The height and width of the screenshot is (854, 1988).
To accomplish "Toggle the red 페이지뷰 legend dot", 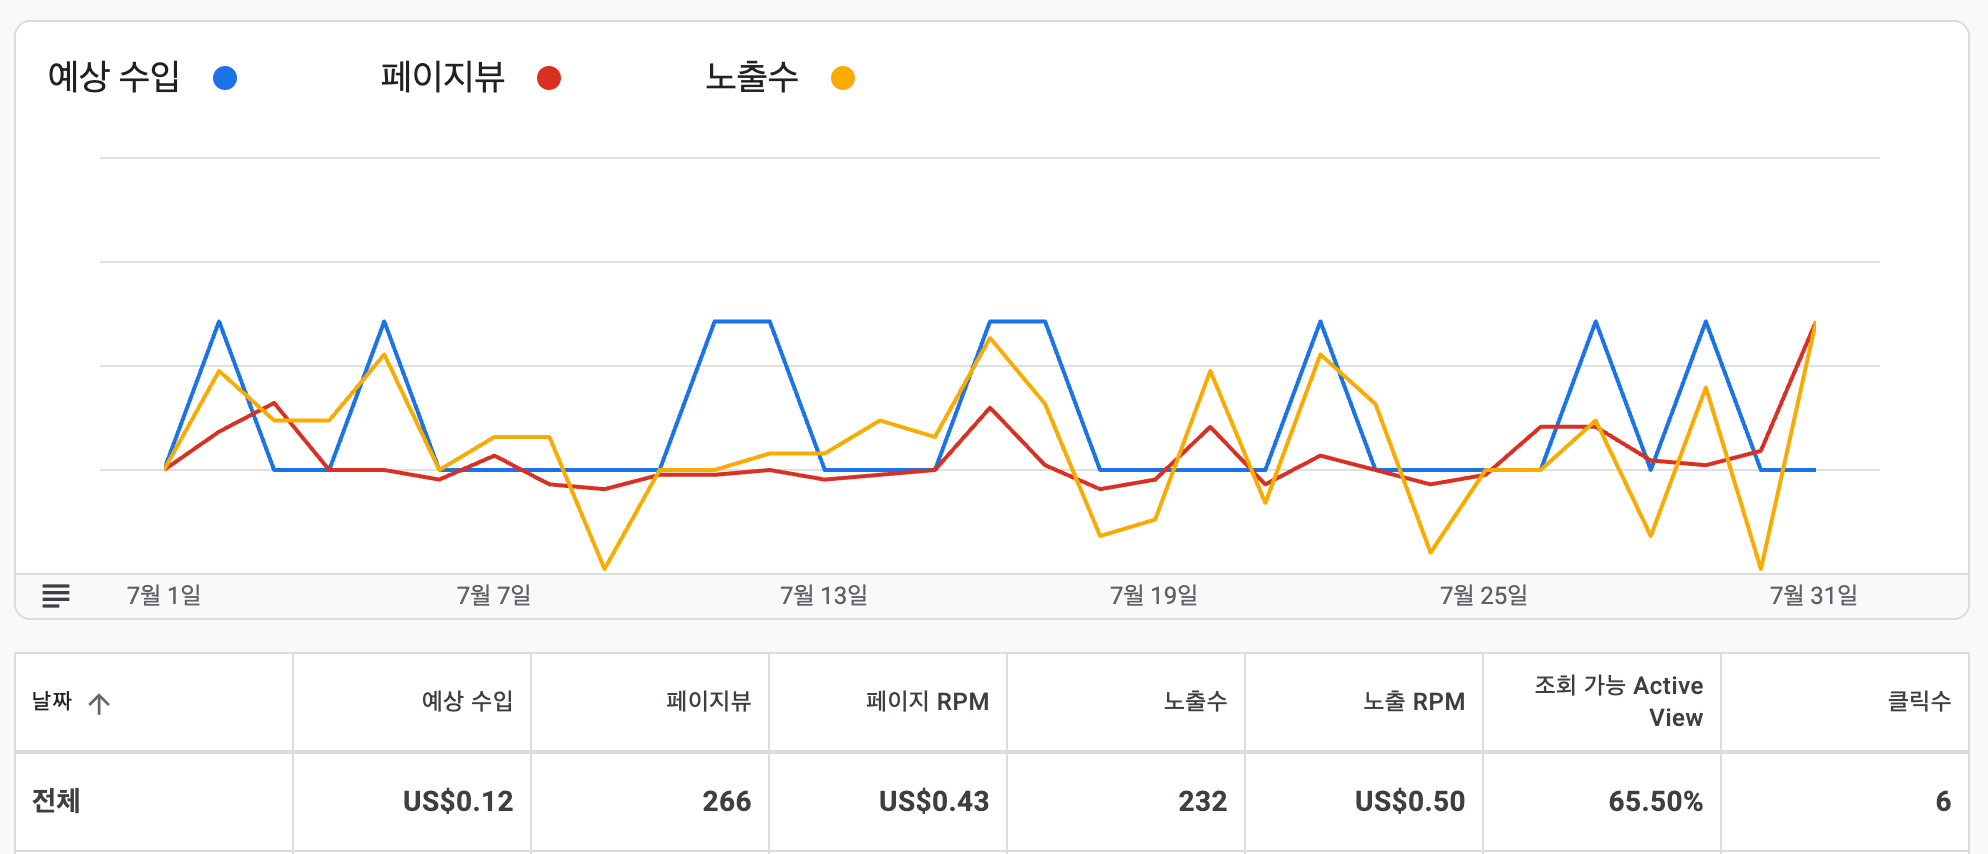I will (549, 78).
